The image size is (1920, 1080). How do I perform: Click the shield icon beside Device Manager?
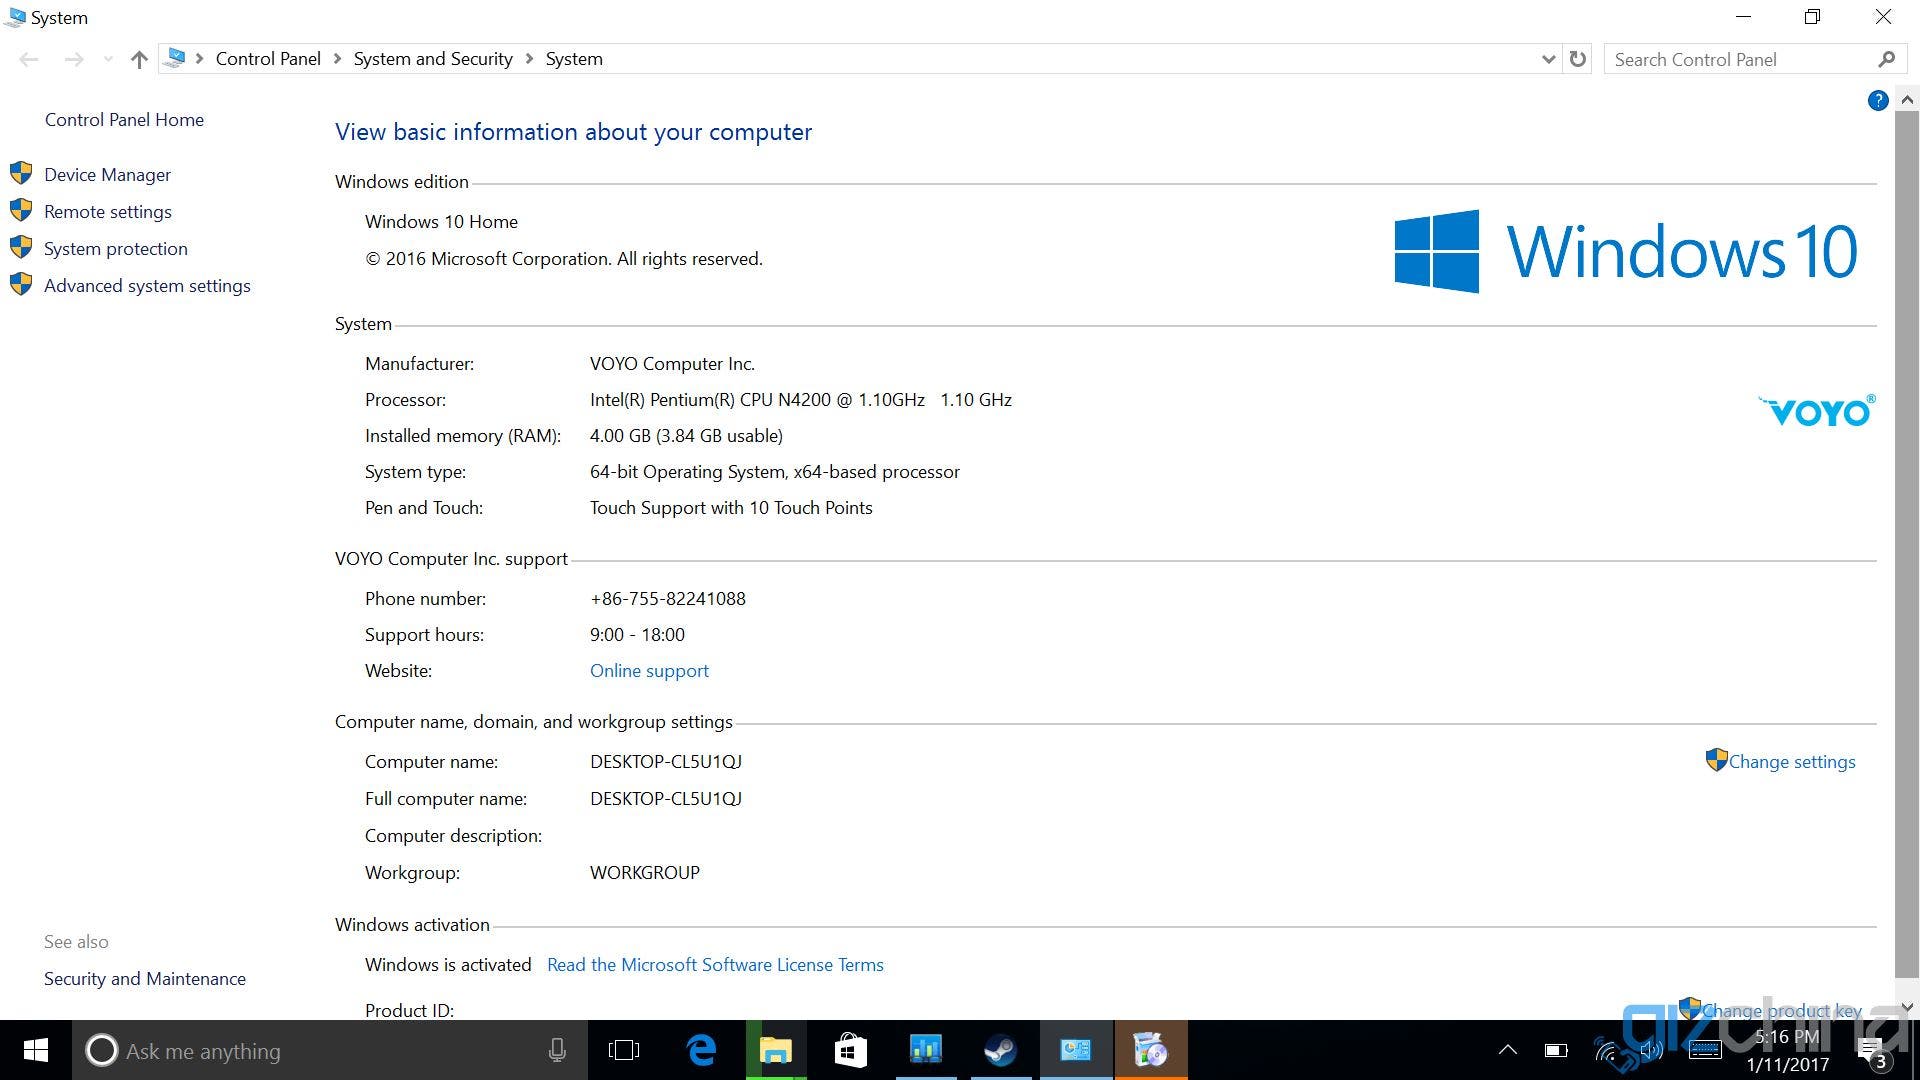click(x=21, y=174)
